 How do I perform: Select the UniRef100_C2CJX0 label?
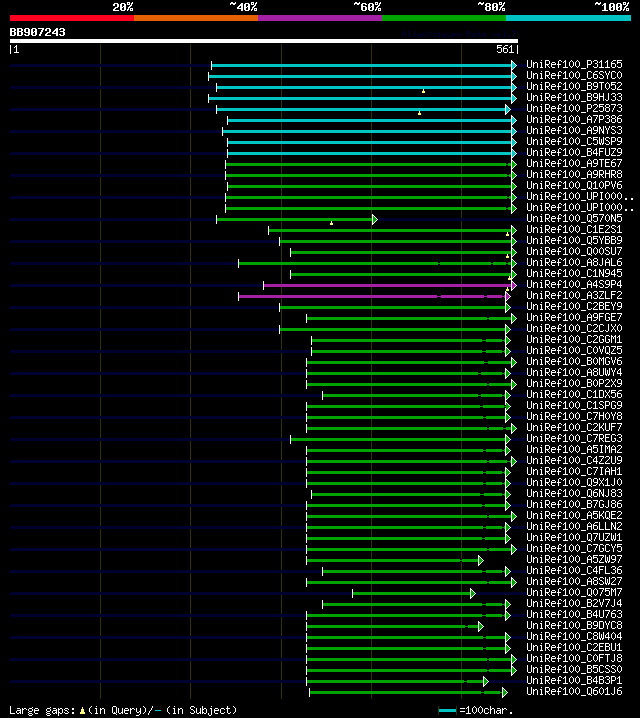[x=574, y=328]
